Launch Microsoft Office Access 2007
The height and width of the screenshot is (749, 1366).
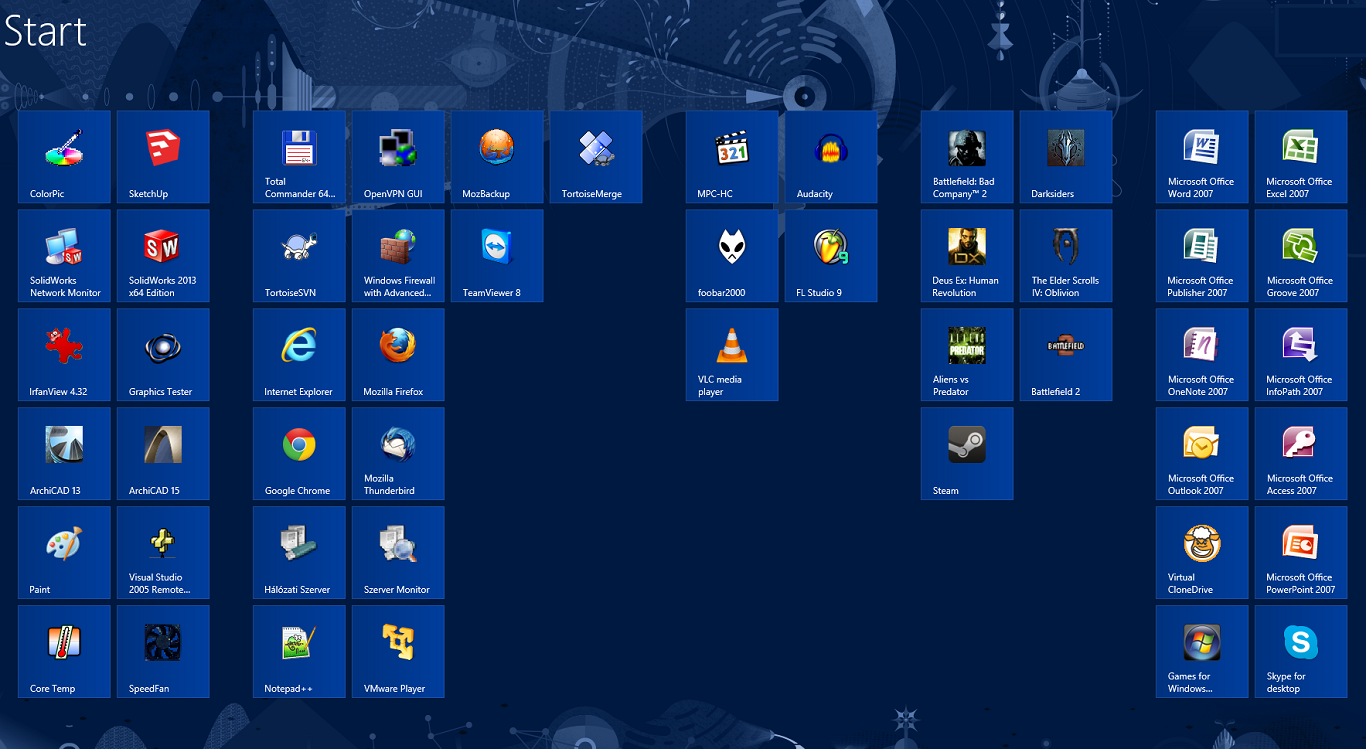coord(1301,454)
